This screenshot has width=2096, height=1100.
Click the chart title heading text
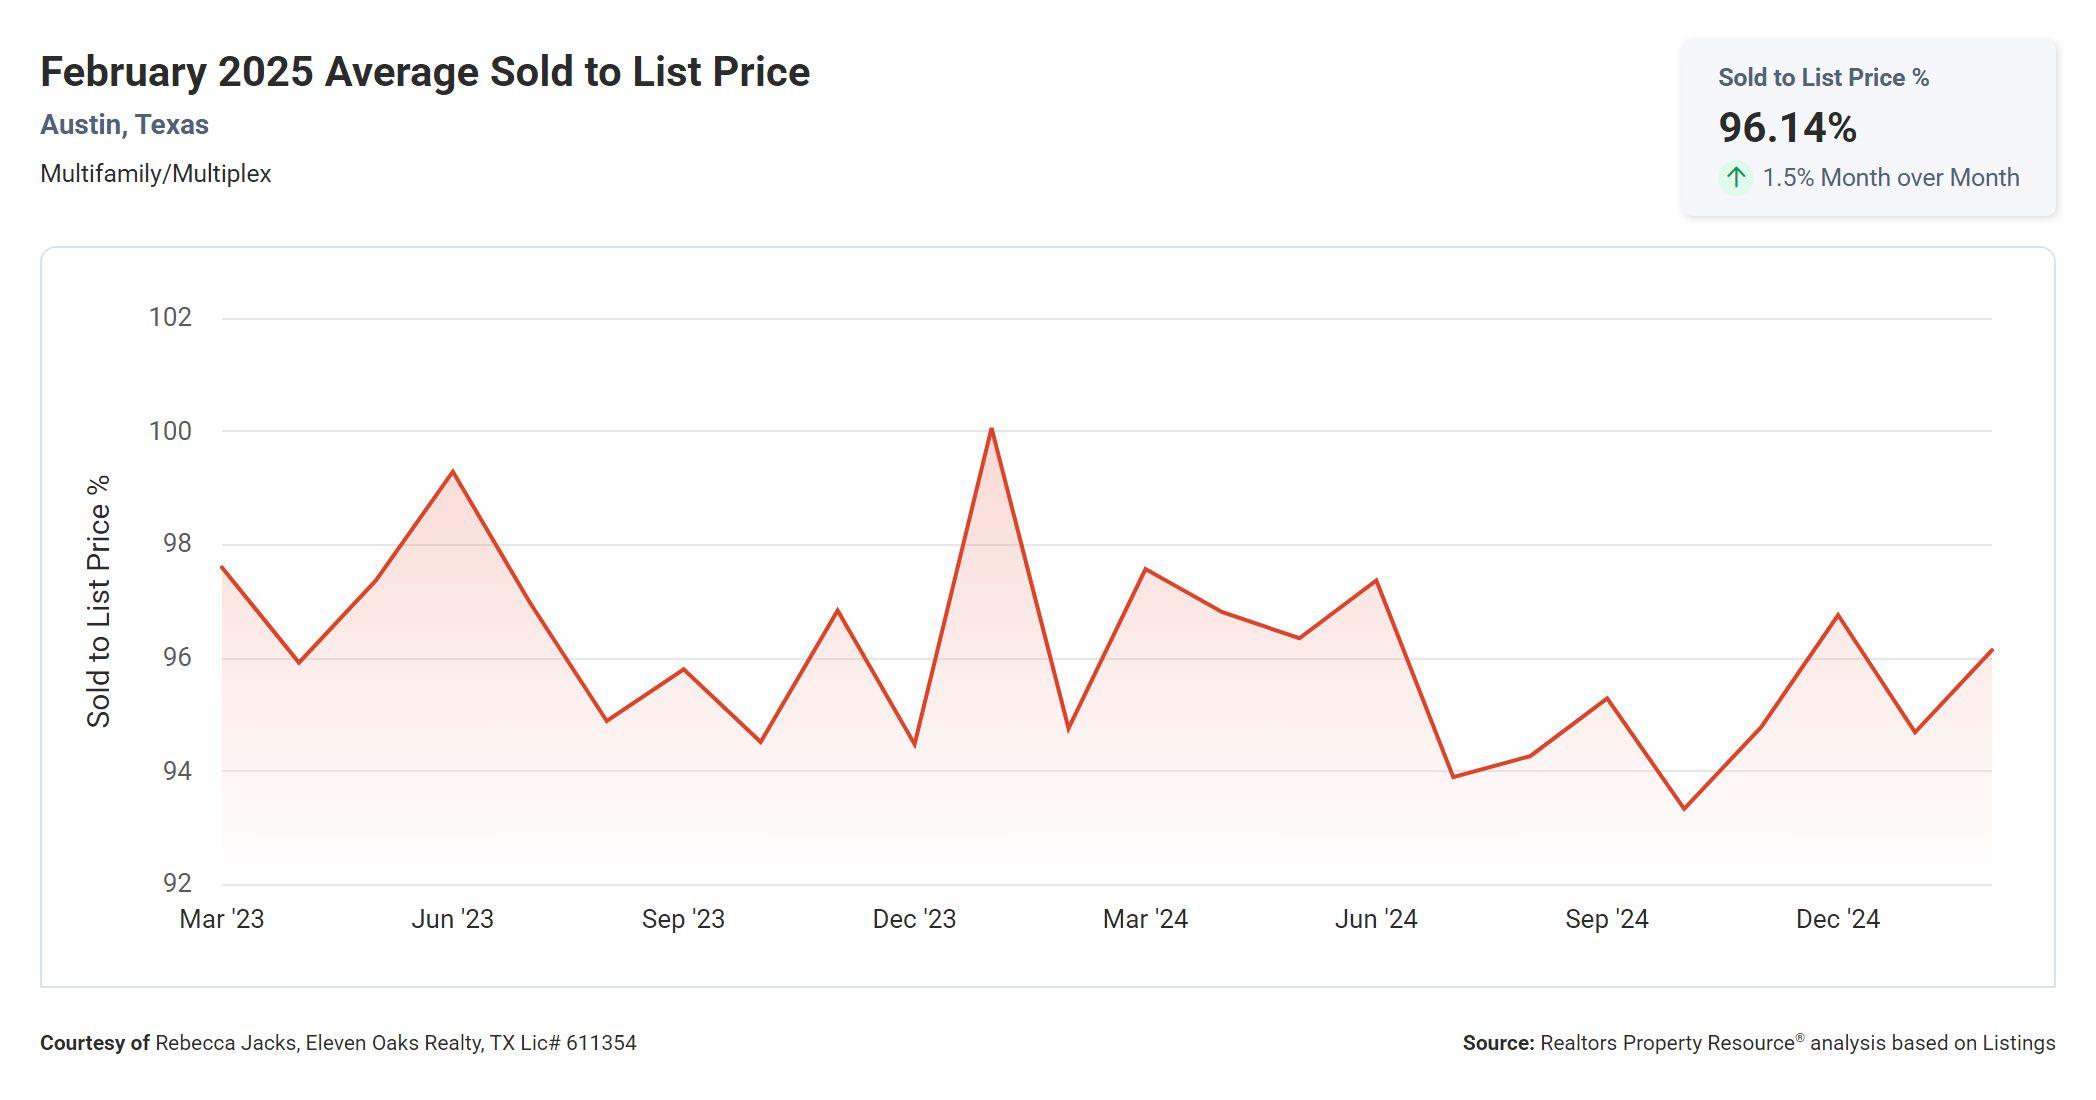pos(425,72)
